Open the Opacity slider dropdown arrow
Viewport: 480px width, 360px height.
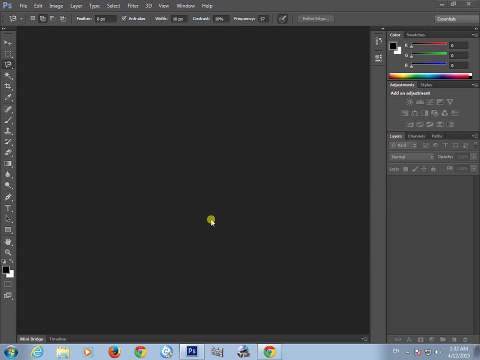tap(474, 157)
